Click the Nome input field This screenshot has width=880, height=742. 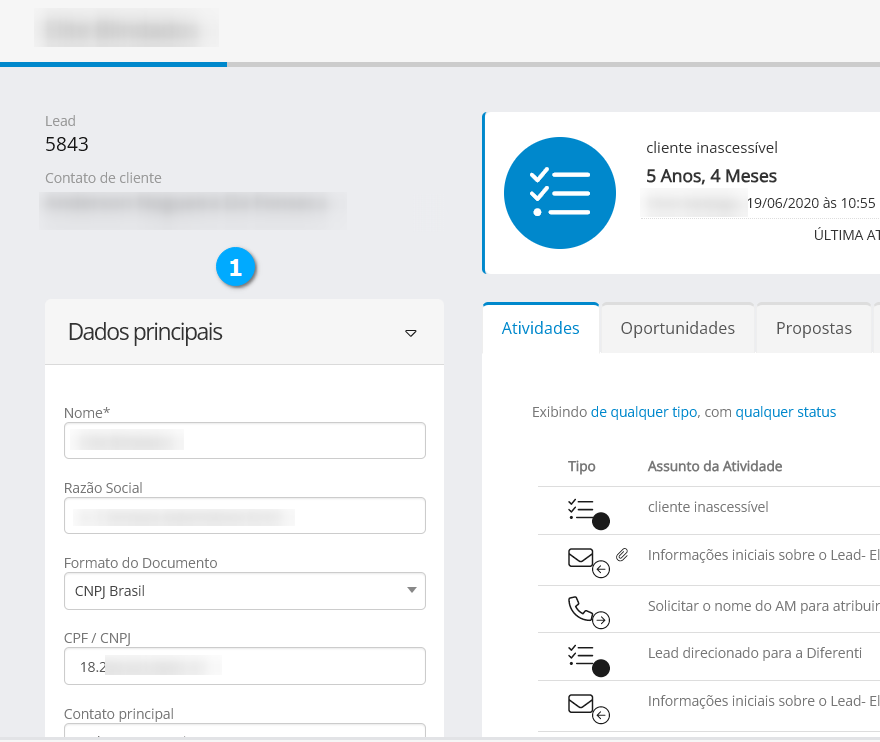pos(244,440)
